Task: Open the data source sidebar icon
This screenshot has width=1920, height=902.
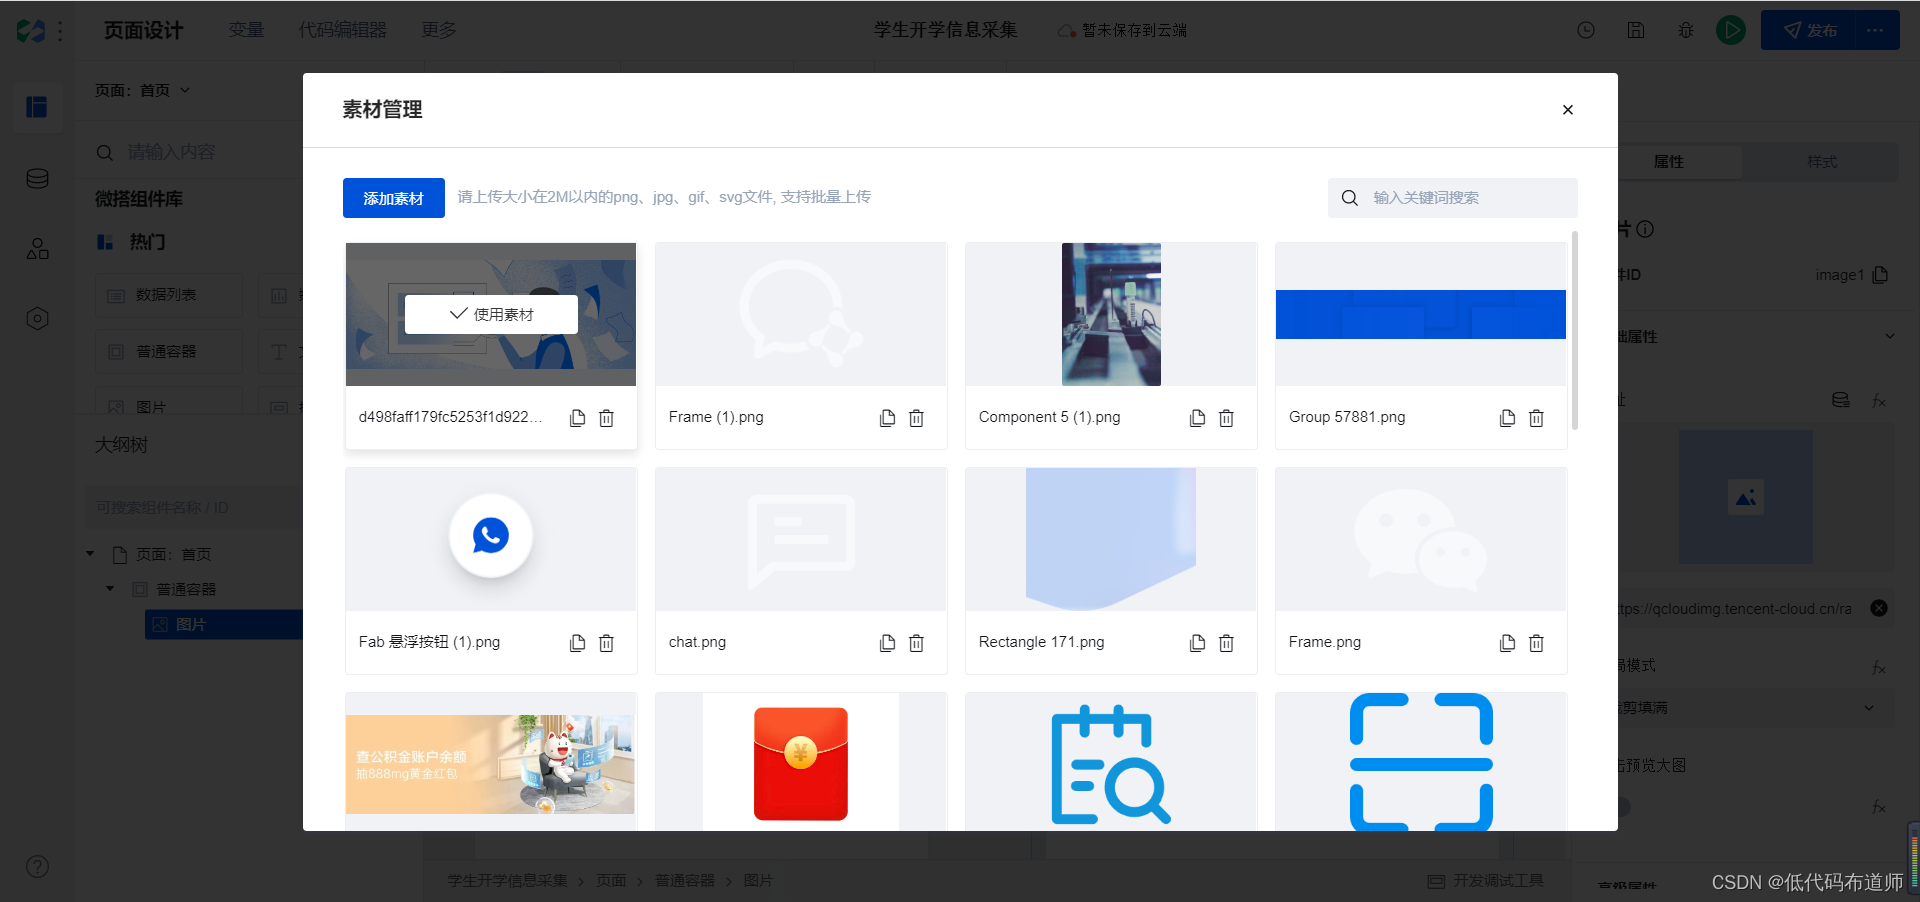Action: (37, 179)
